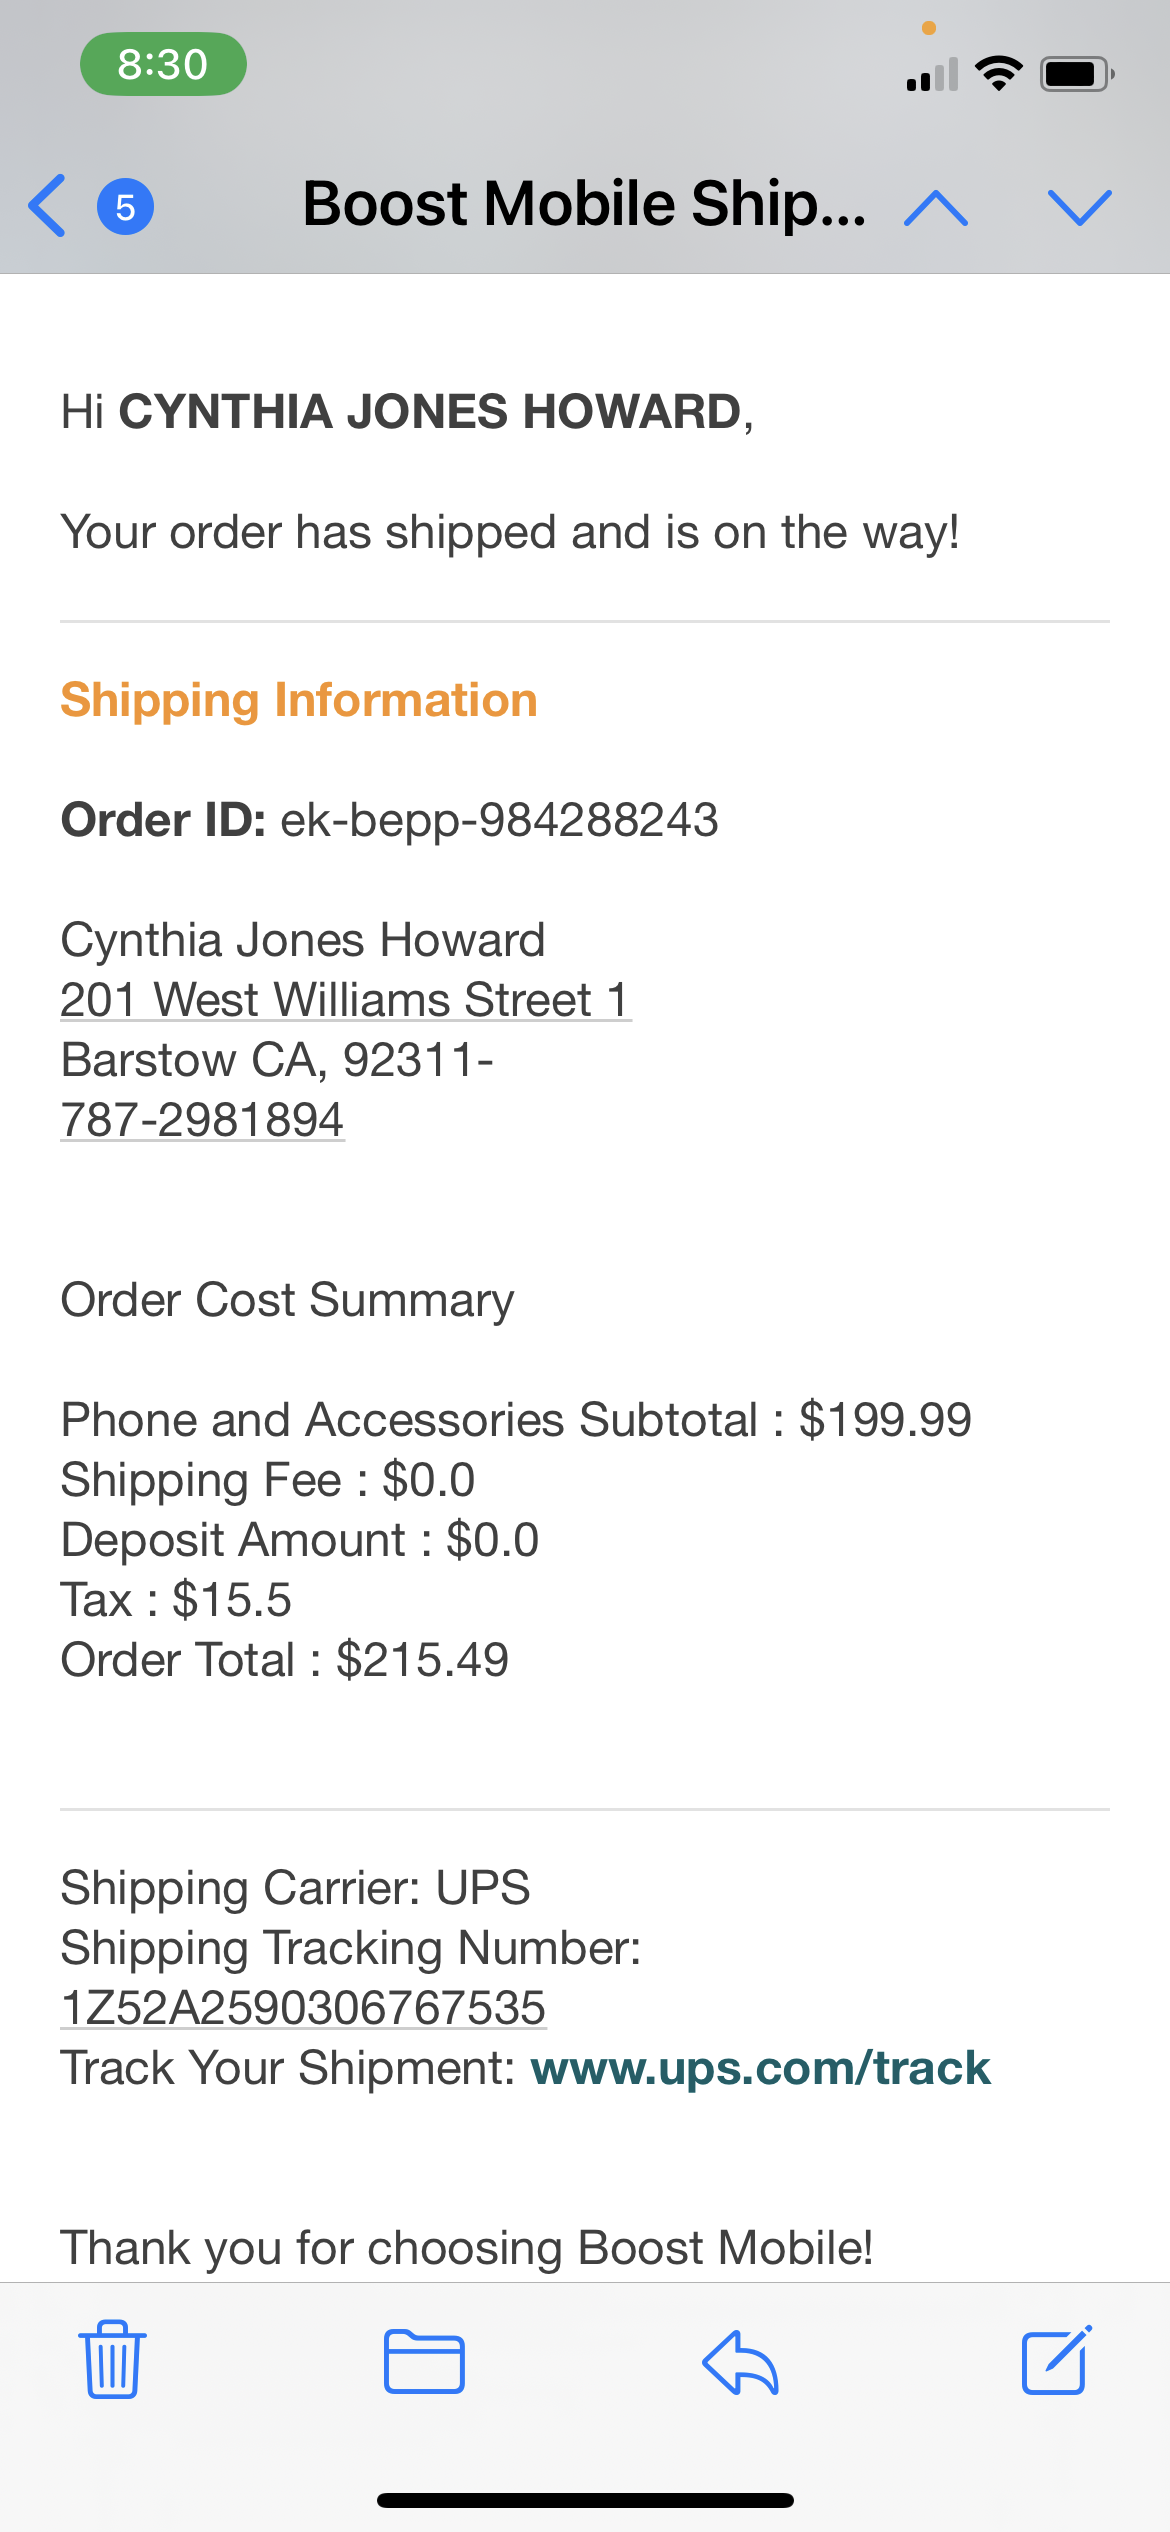The width and height of the screenshot is (1170, 2532).
Task: Delete this email with the trash icon
Action: click(112, 2360)
